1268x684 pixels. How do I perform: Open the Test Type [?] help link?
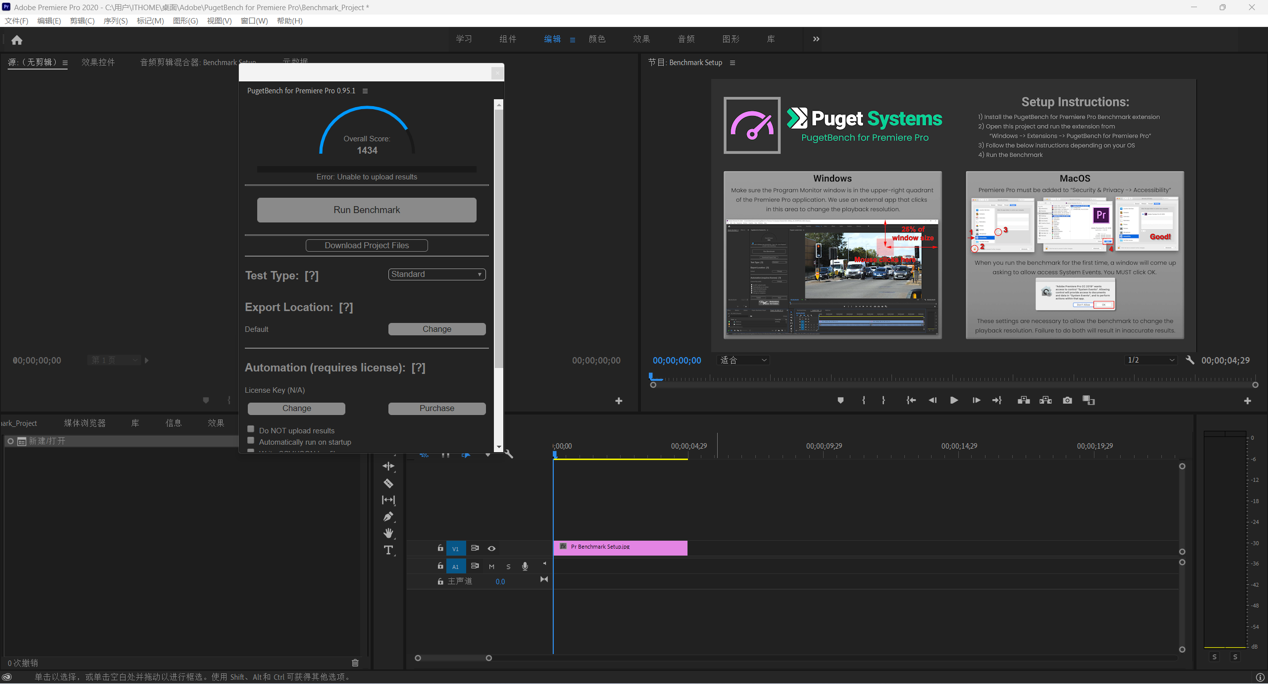pyautogui.click(x=312, y=276)
